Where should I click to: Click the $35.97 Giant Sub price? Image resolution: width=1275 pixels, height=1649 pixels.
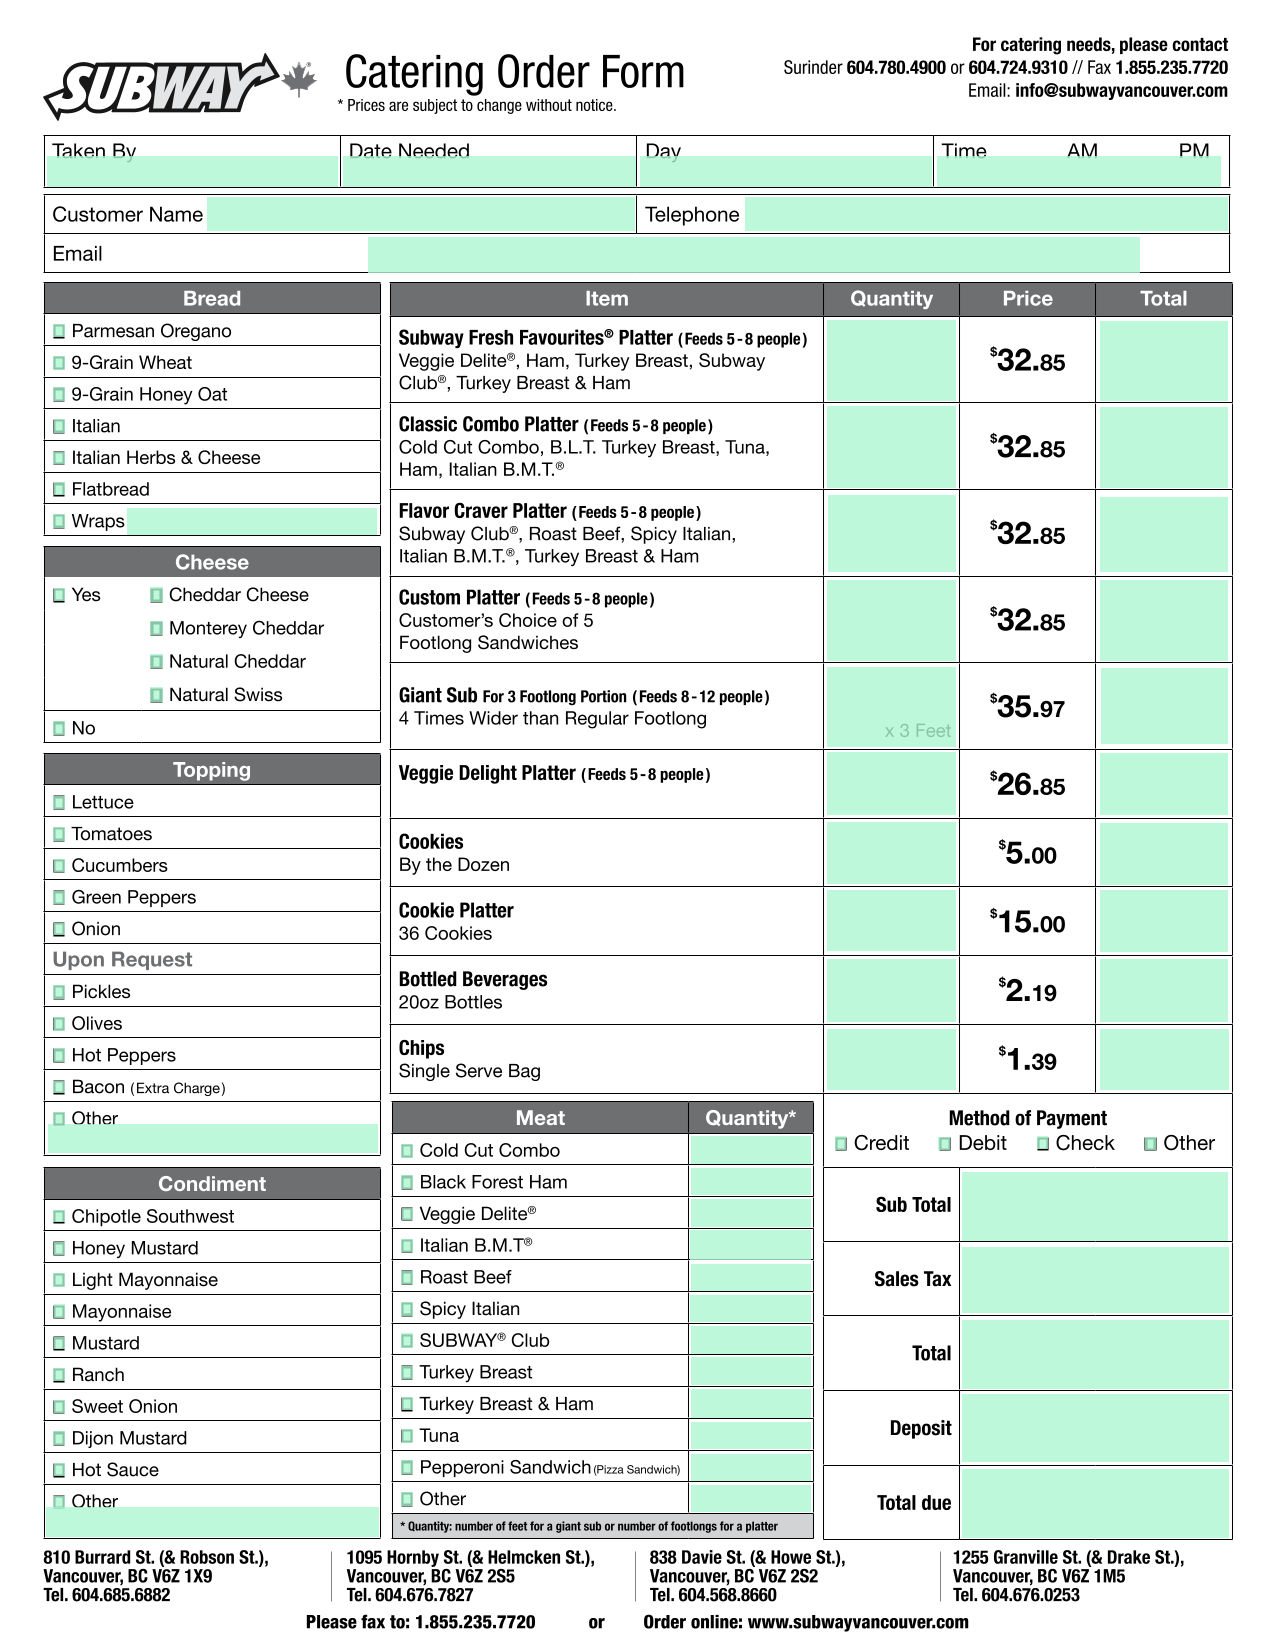pyautogui.click(x=1027, y=707)
